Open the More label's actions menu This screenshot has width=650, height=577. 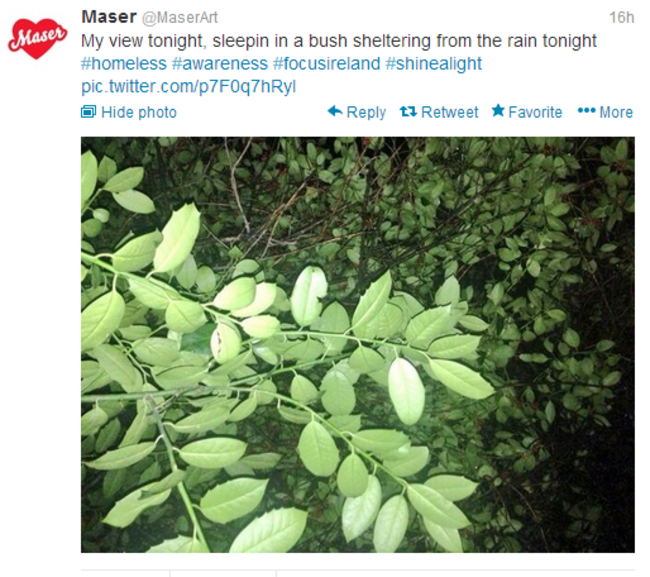point(616,112)
